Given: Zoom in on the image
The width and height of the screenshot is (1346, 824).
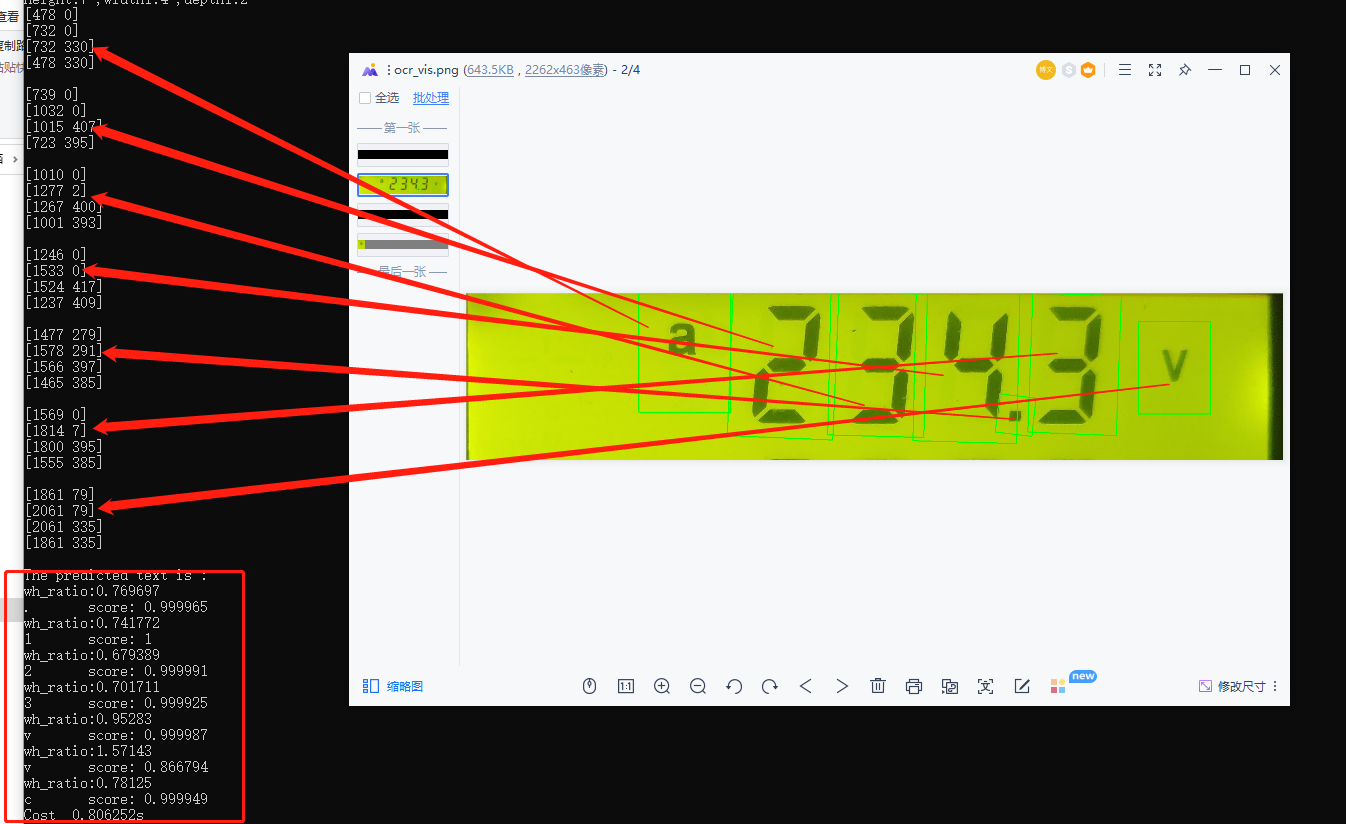Looking at the screenshot, I should tap(662, 686).
